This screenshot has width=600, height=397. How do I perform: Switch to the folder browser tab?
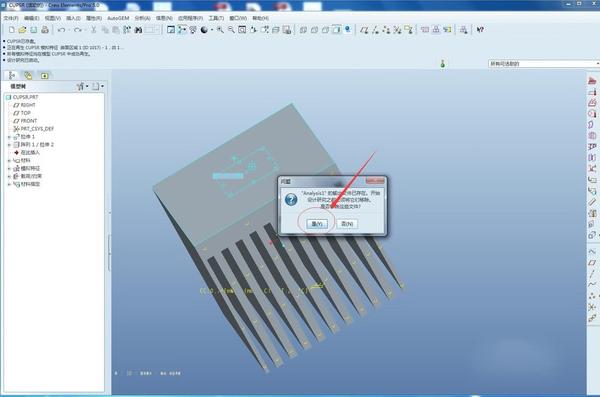tap(28, 75)
